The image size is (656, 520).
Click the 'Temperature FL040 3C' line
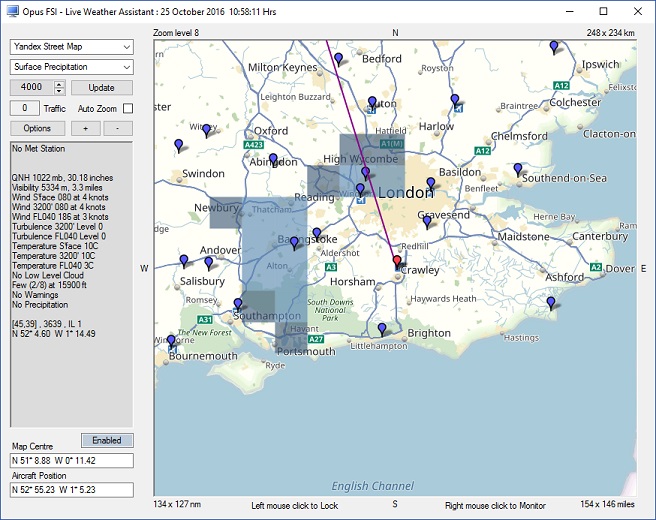[53, 266]
